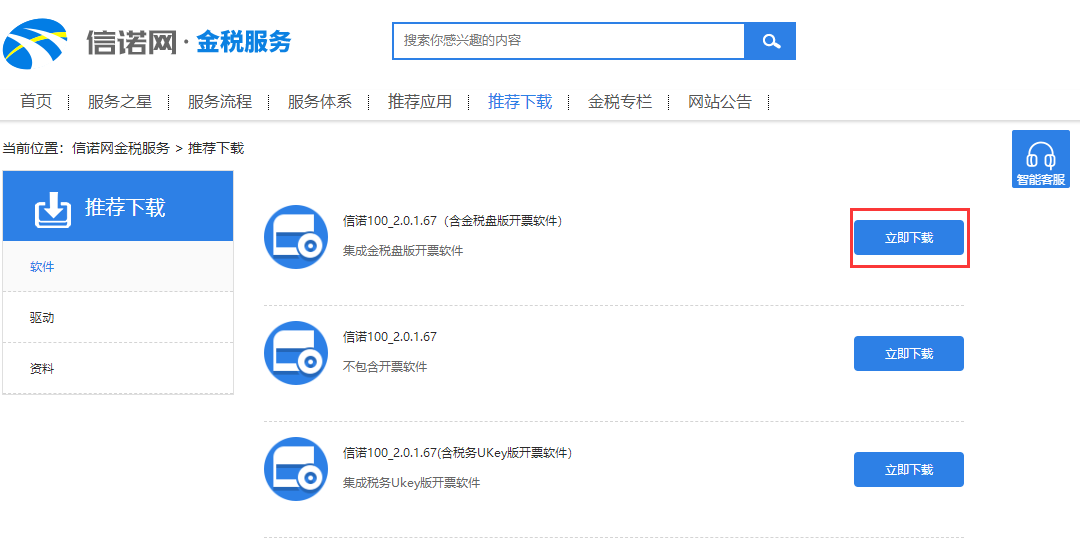1080x544 pixels.
Task: Click title 信诺100_2.0.1.67（含金税盘版开票软件）
Action: point(453,221)
